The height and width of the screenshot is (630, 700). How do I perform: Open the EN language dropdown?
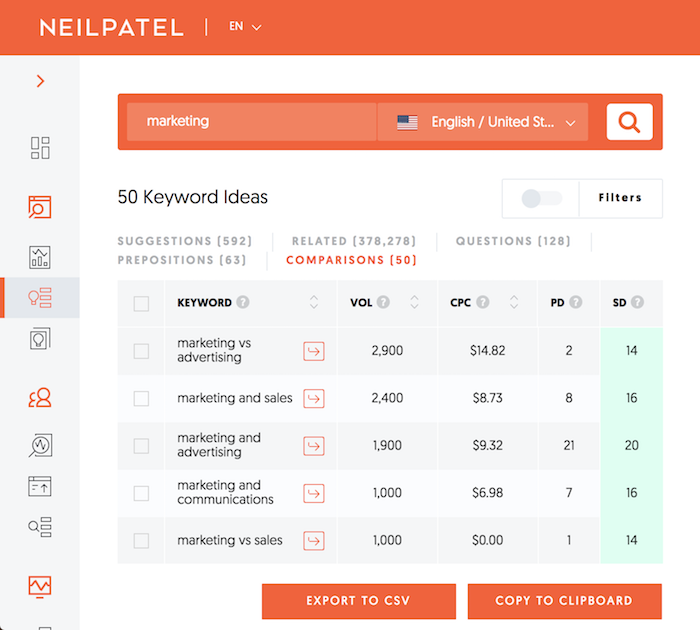click(245, 26)
